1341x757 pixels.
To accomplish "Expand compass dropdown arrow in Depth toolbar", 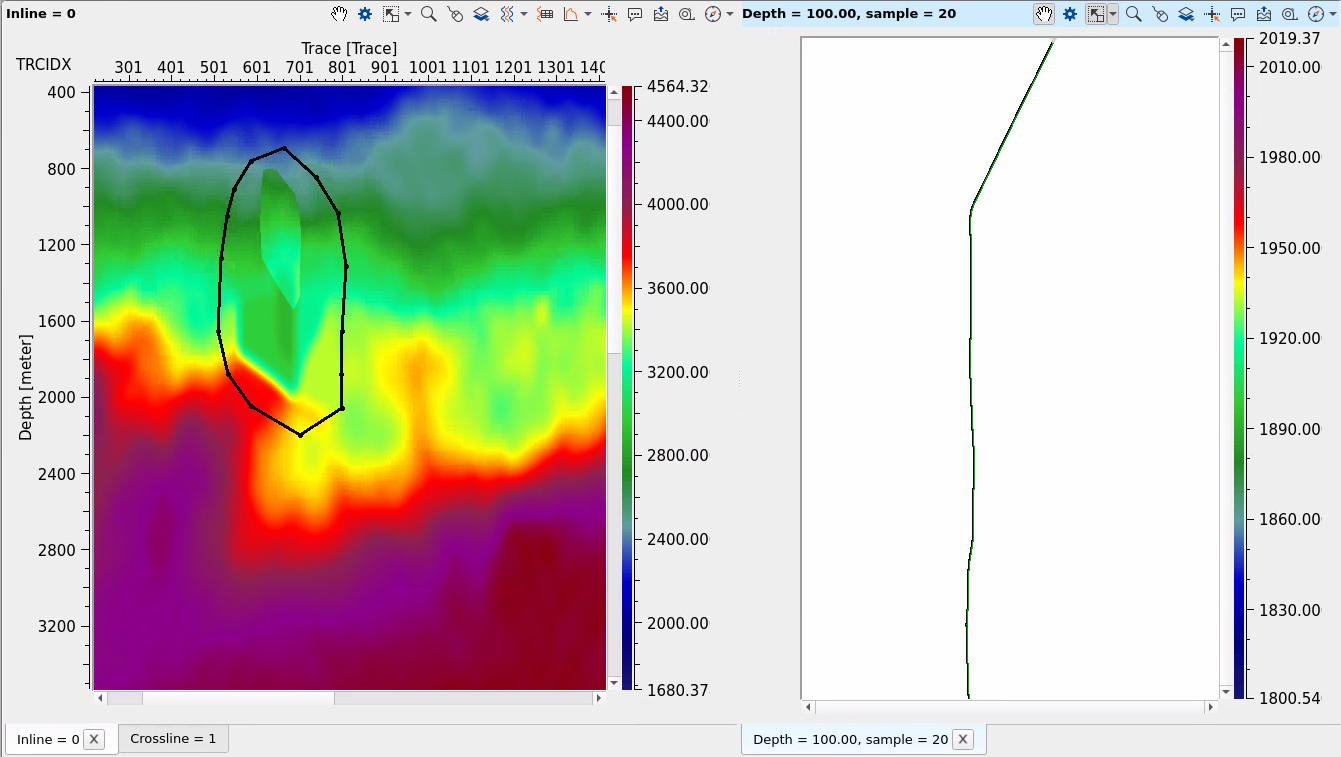I will 1333,14.
